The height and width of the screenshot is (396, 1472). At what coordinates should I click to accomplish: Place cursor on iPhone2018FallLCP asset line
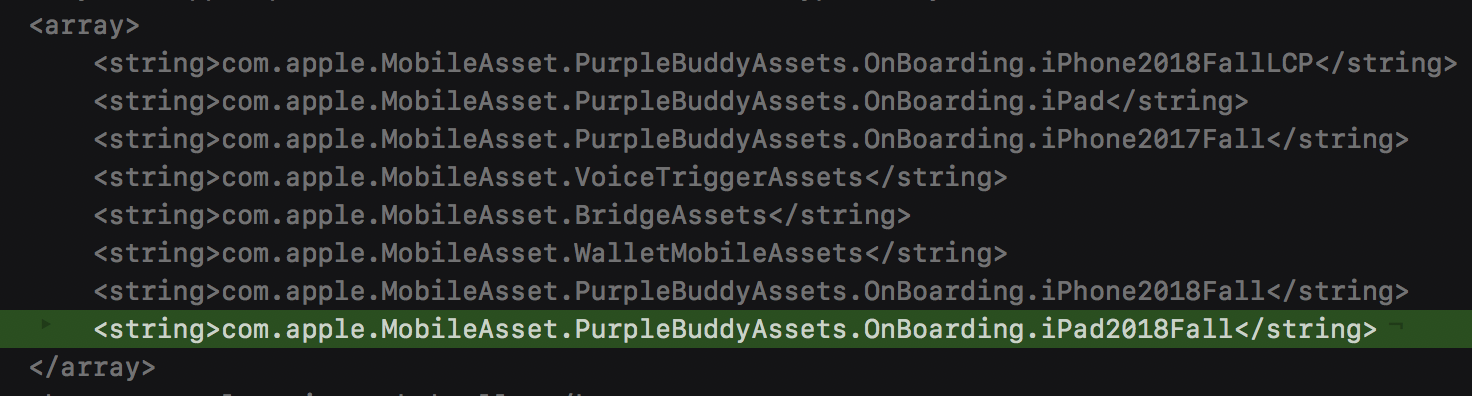pyautogui.click(x=775, y=64)
